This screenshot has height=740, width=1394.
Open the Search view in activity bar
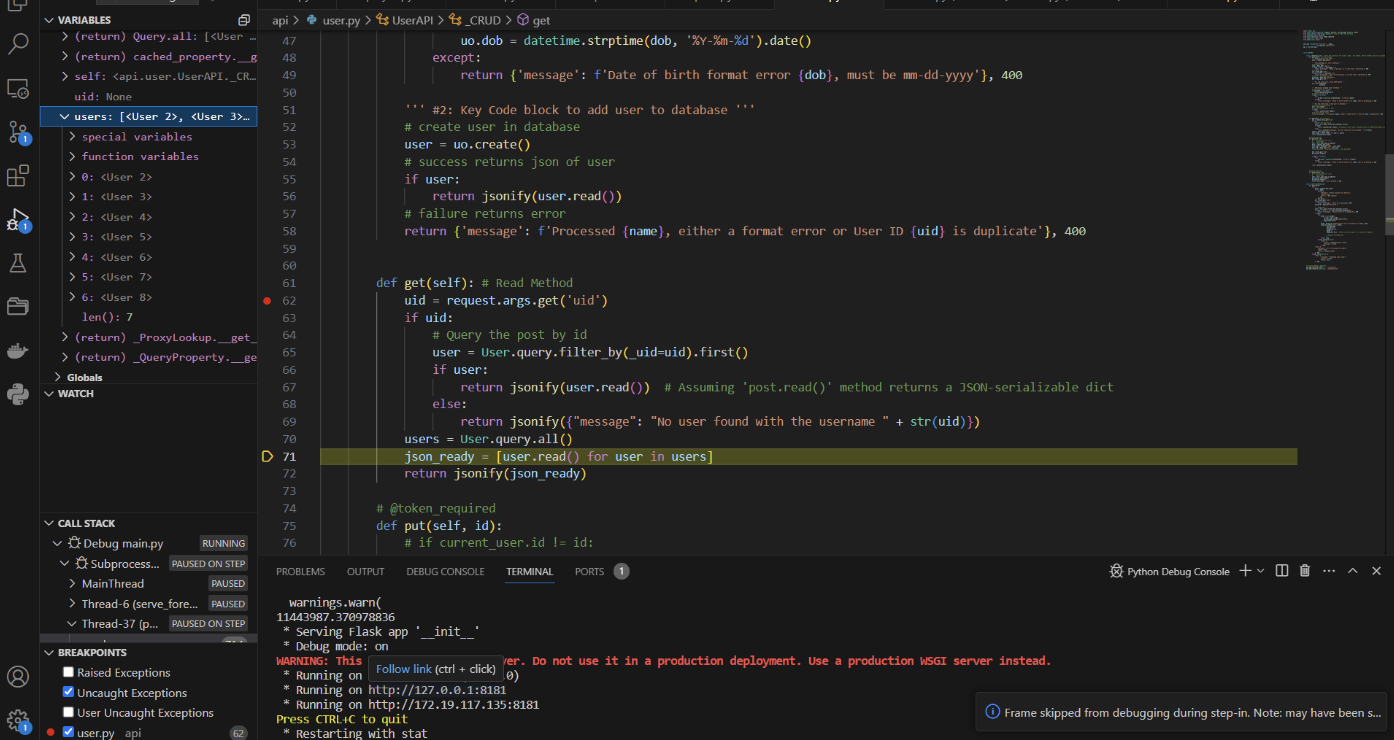[x=19, y=44]
